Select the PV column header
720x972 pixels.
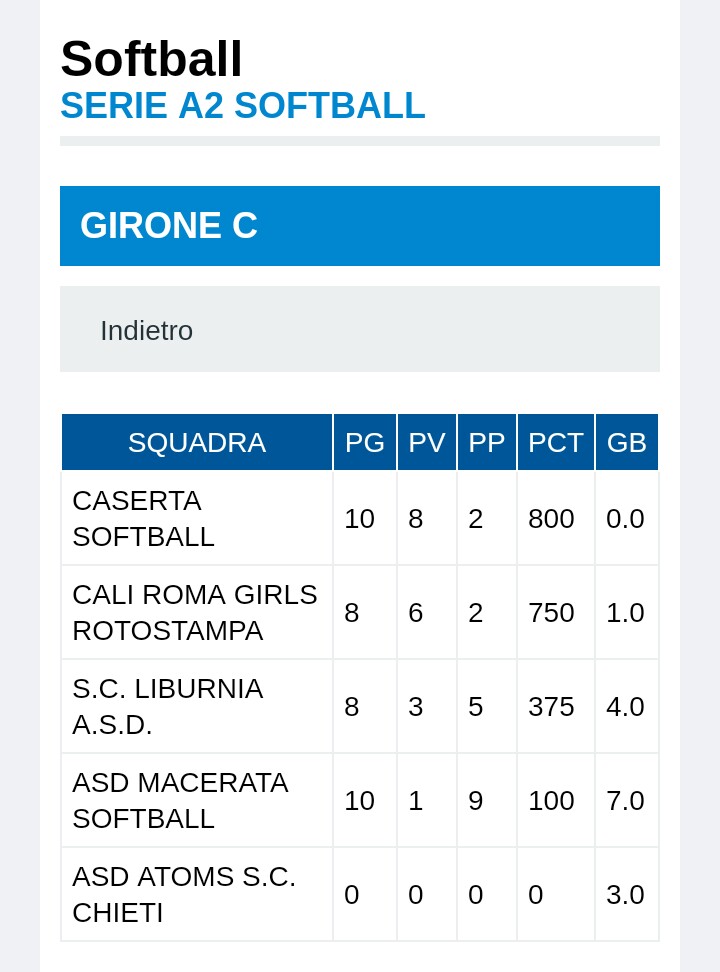[427, 443]
